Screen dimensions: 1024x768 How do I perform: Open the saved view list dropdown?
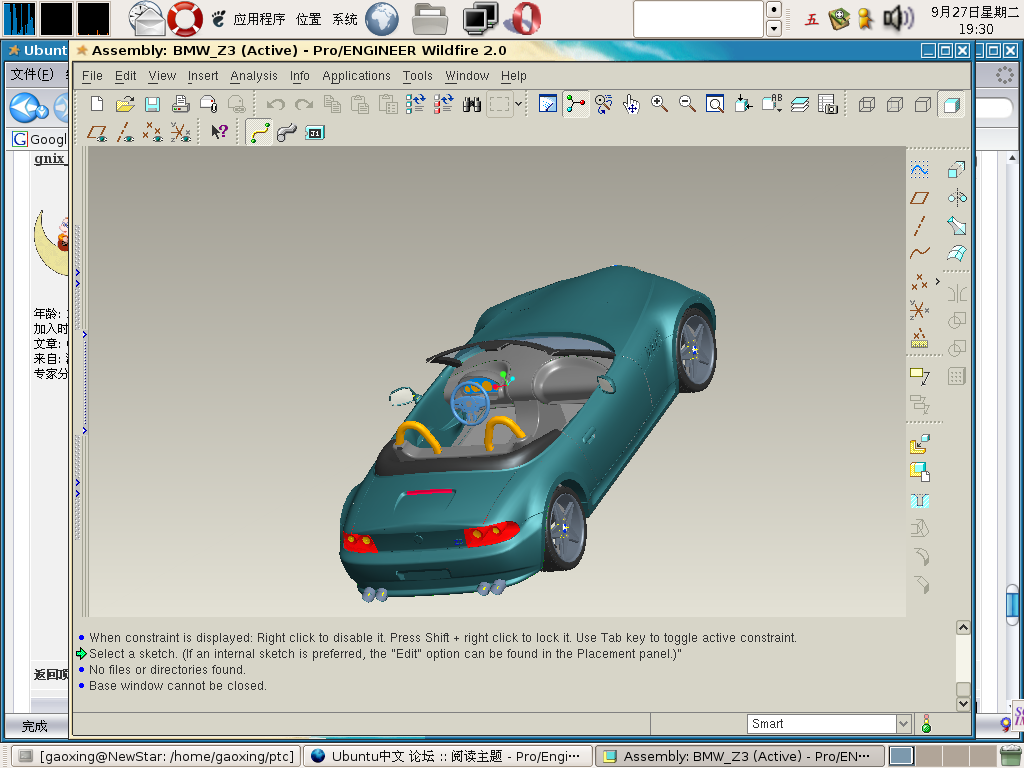(x=771, y=104)
